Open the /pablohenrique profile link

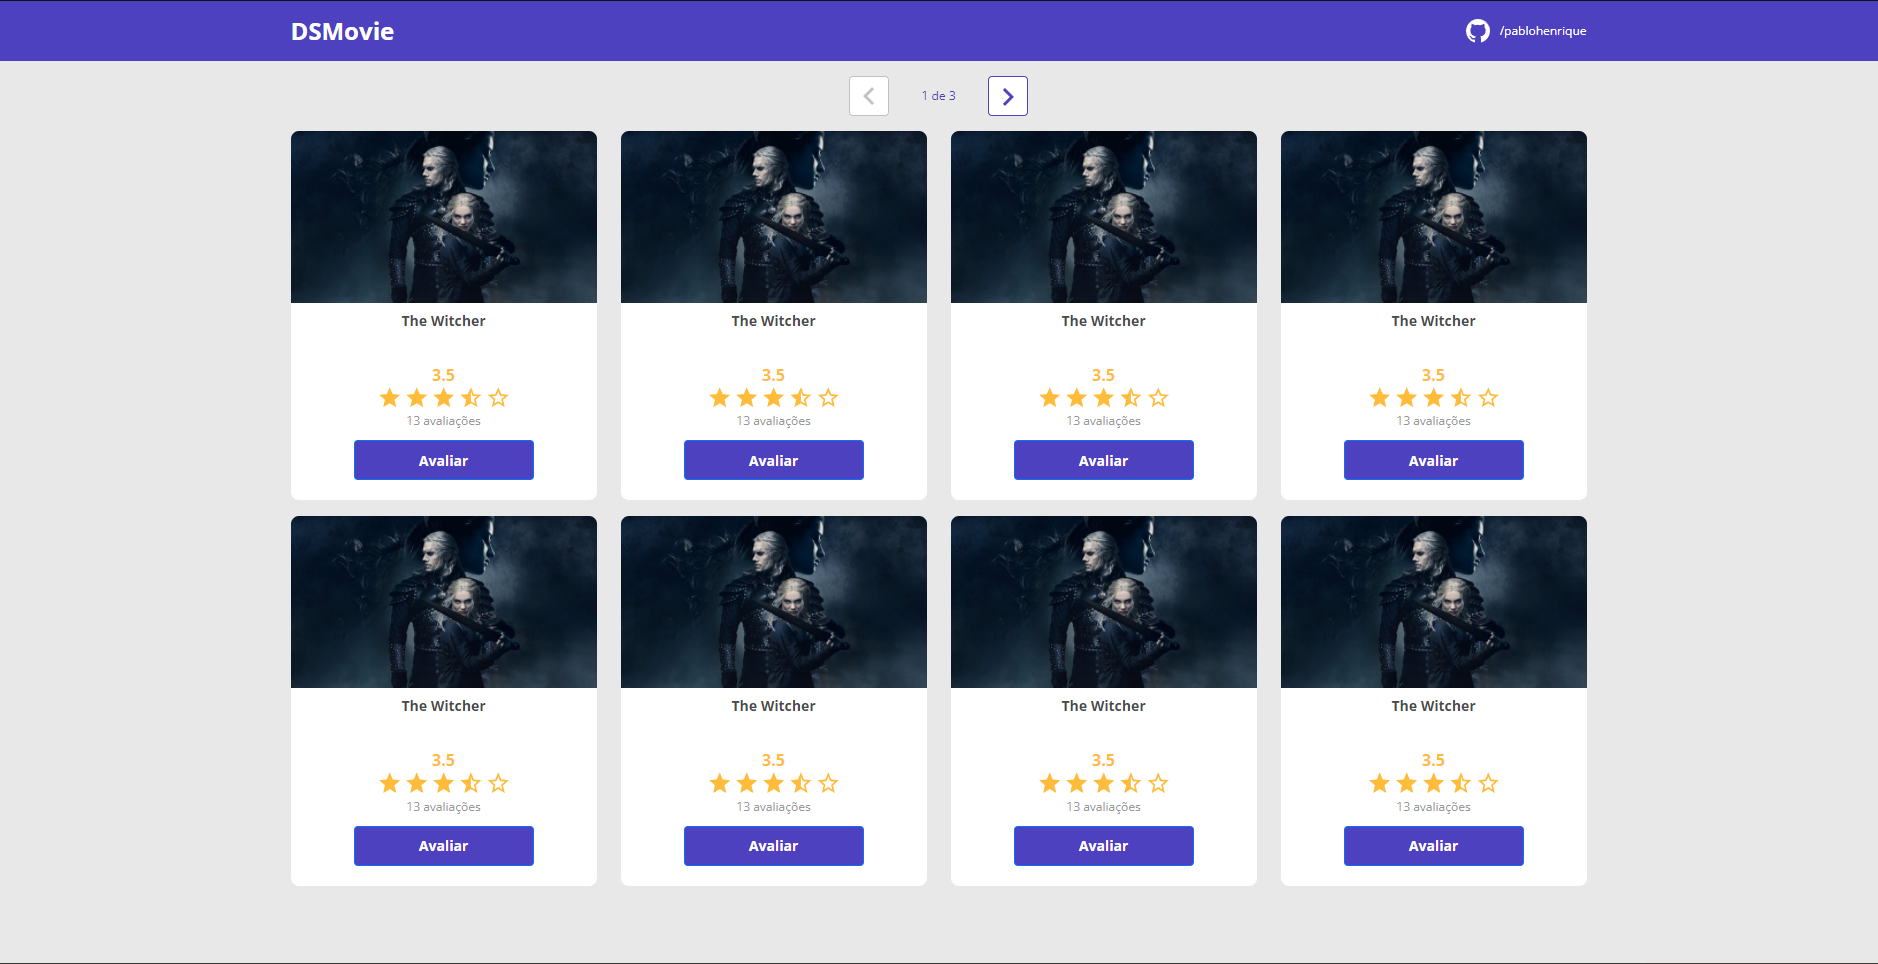(x=1542, y=31)
